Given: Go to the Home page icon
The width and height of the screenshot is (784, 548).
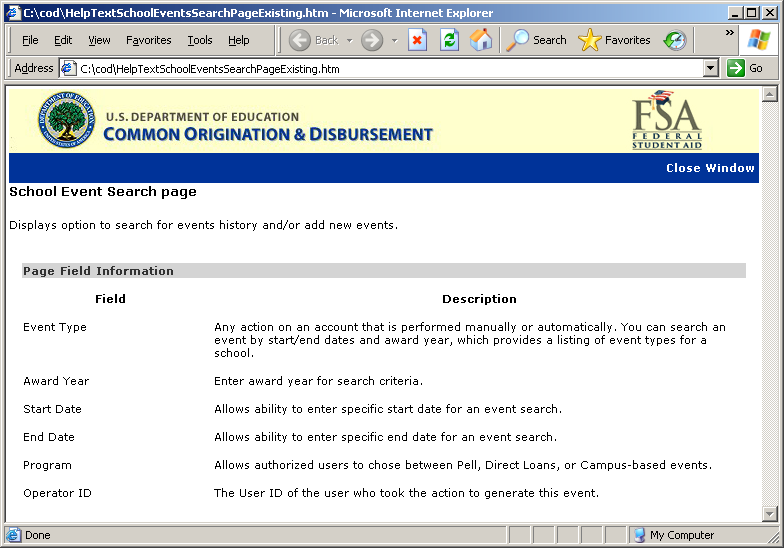Looking at the screenshot, I should pos(481,40).
